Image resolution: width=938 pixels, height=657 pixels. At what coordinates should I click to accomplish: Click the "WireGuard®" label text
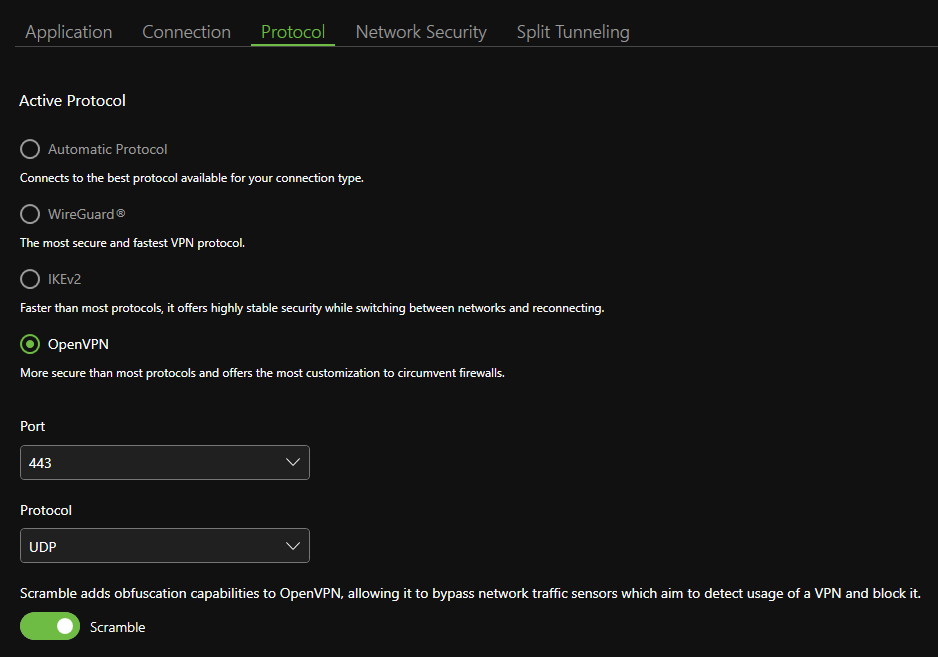pyautogui.click(x=87, y=214)
